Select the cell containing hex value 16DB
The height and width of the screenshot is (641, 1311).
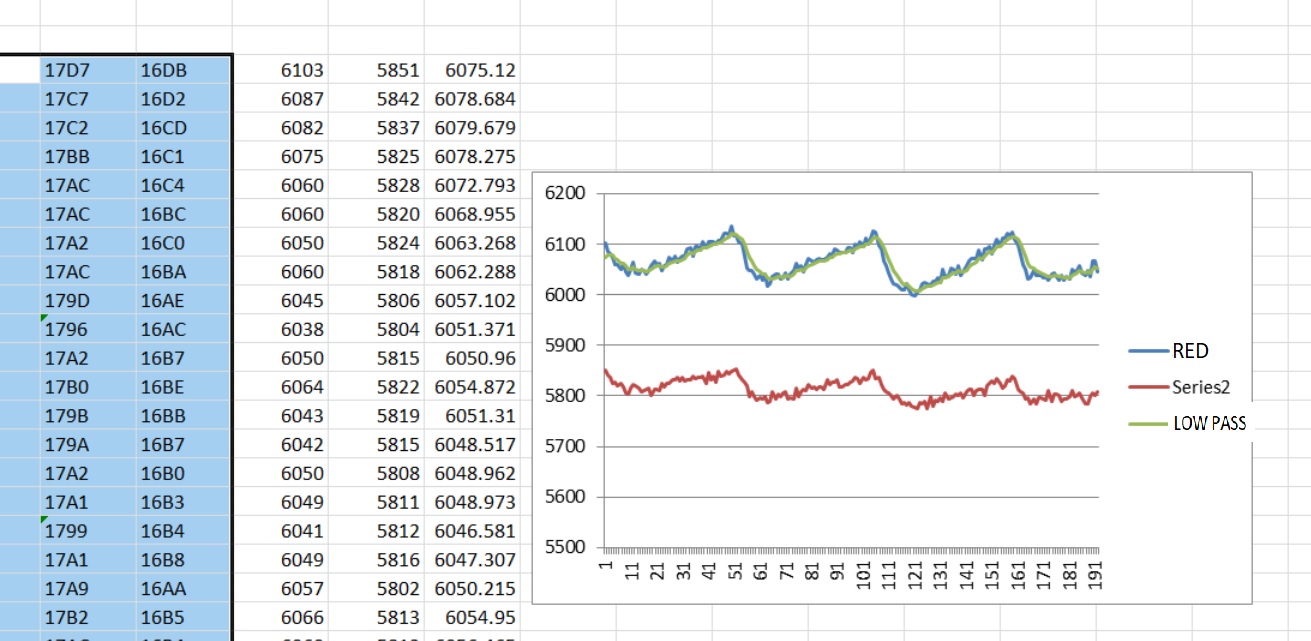184,70
